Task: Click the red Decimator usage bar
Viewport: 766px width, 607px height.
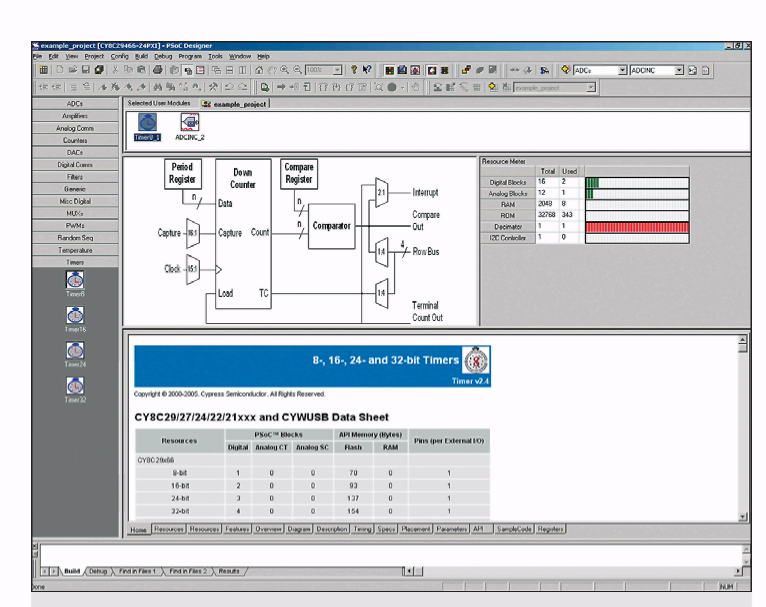Action: (x=637, y=227)
